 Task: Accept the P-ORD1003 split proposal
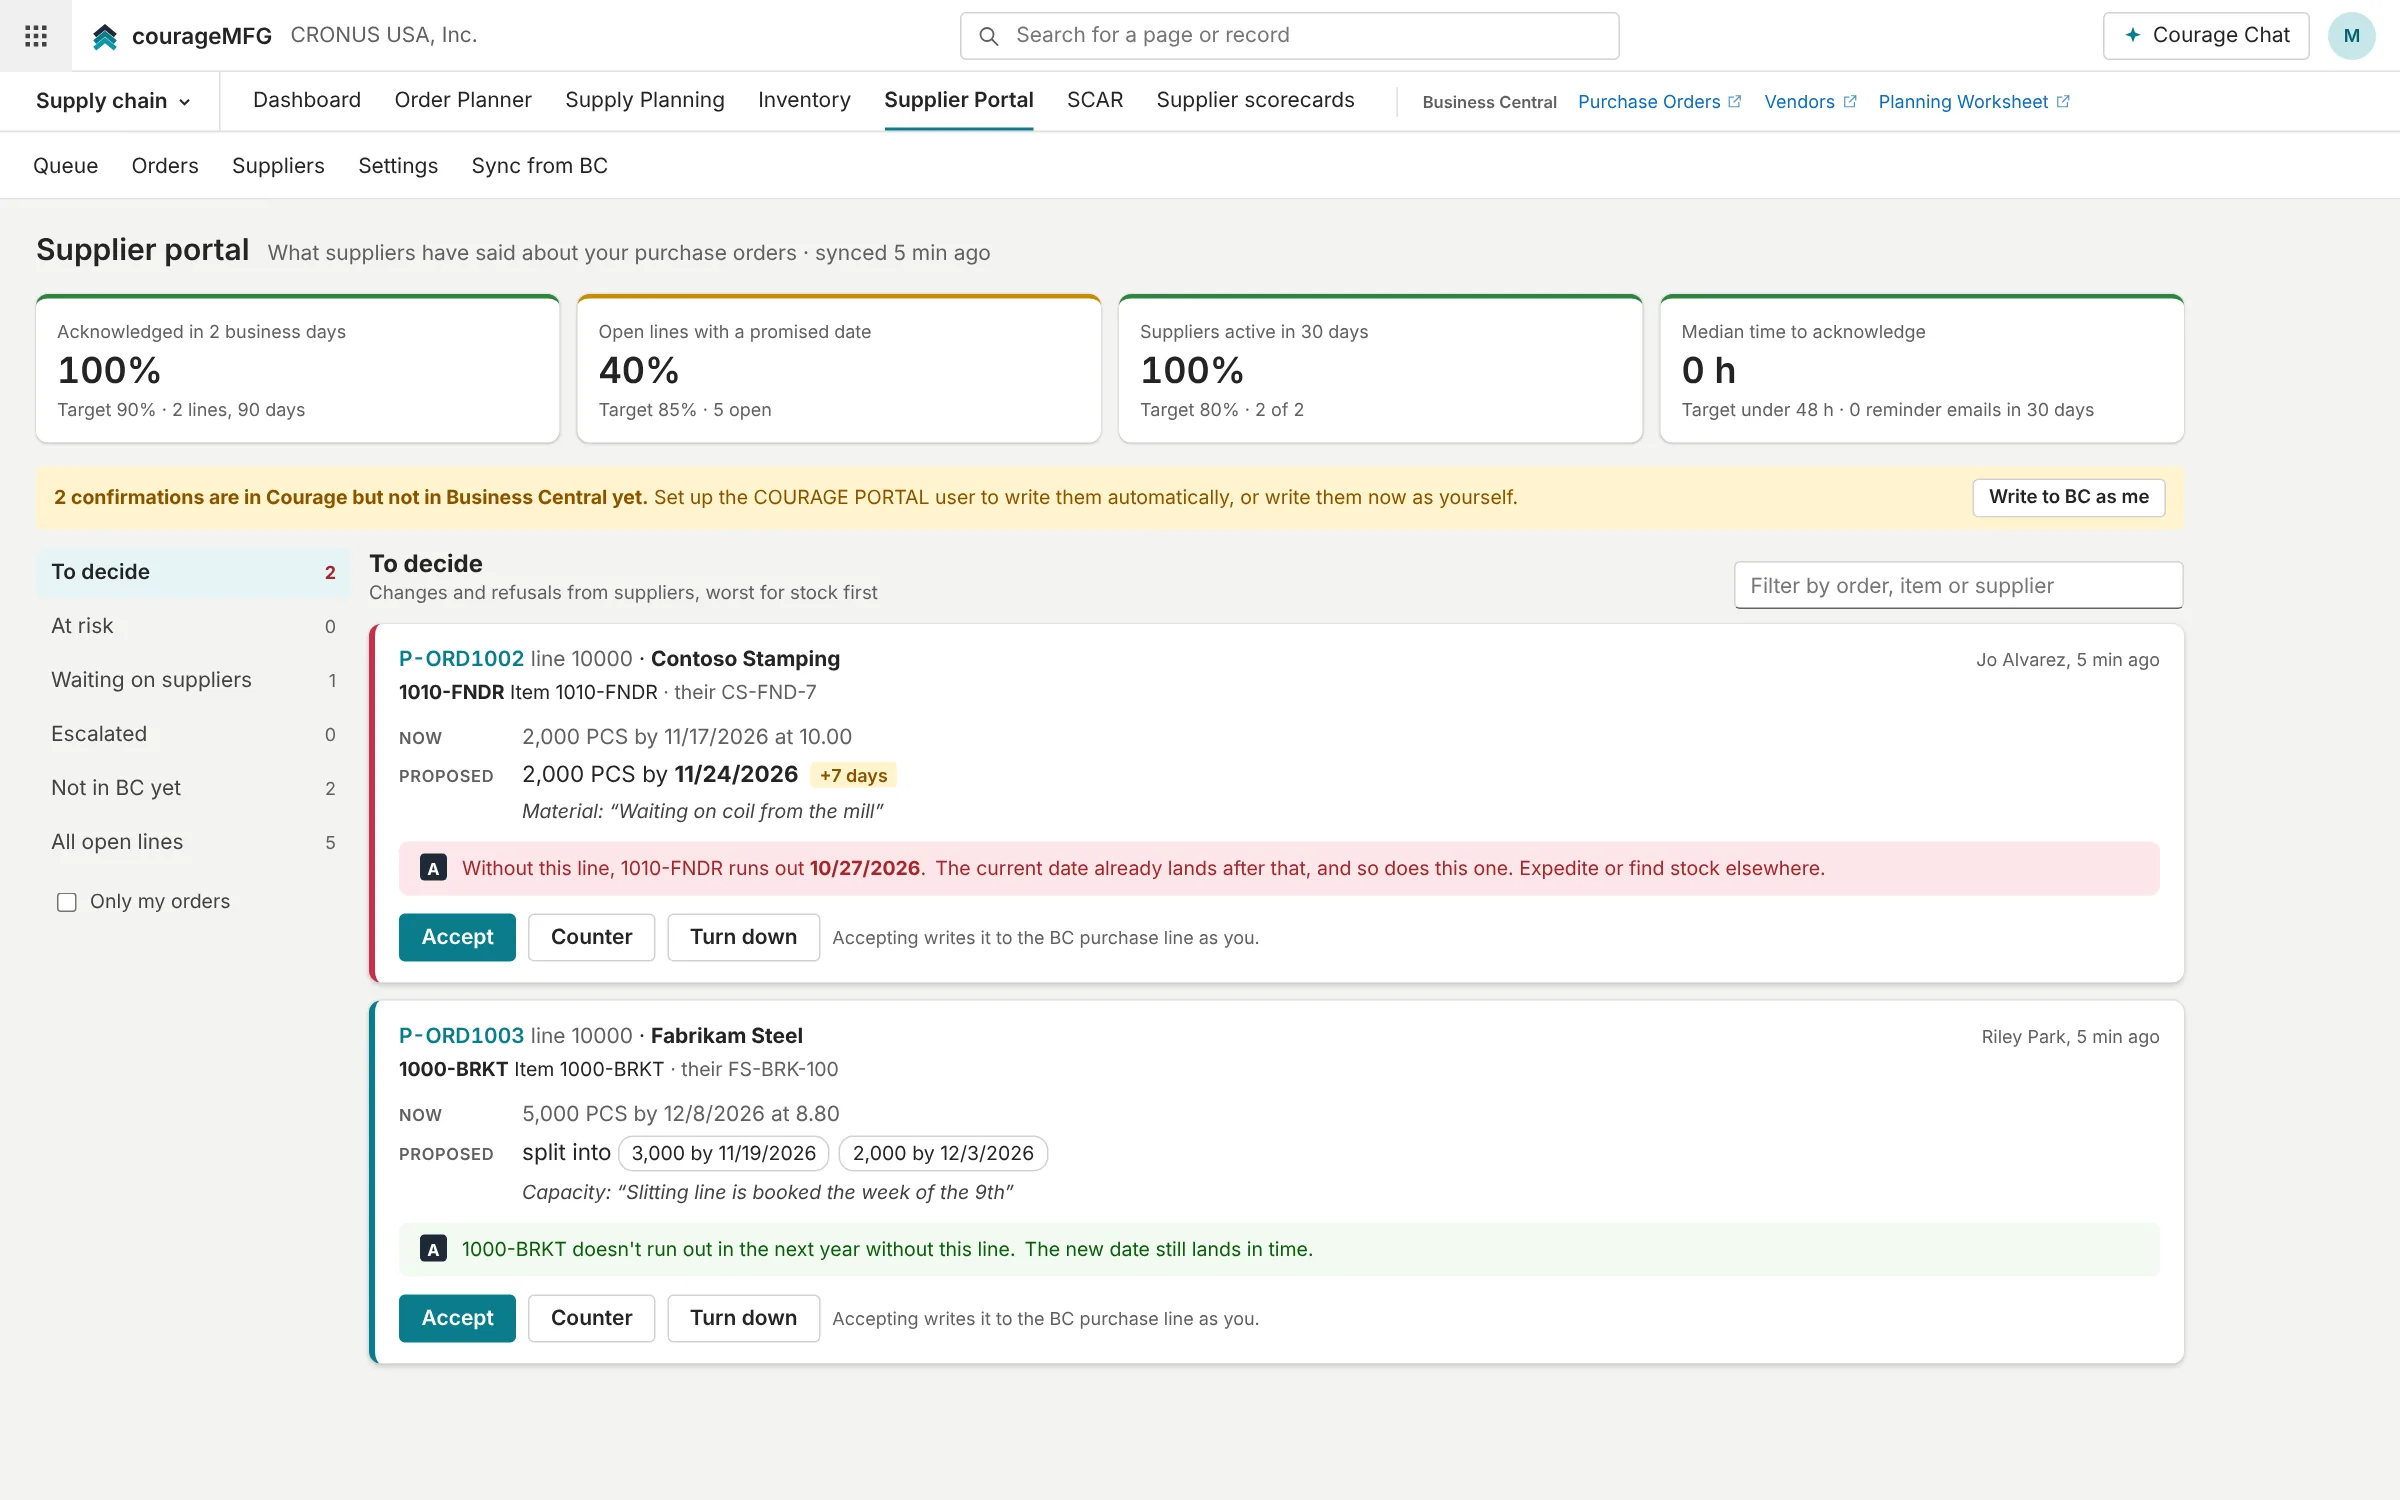pyautogui.click(x=457, y=1318)
